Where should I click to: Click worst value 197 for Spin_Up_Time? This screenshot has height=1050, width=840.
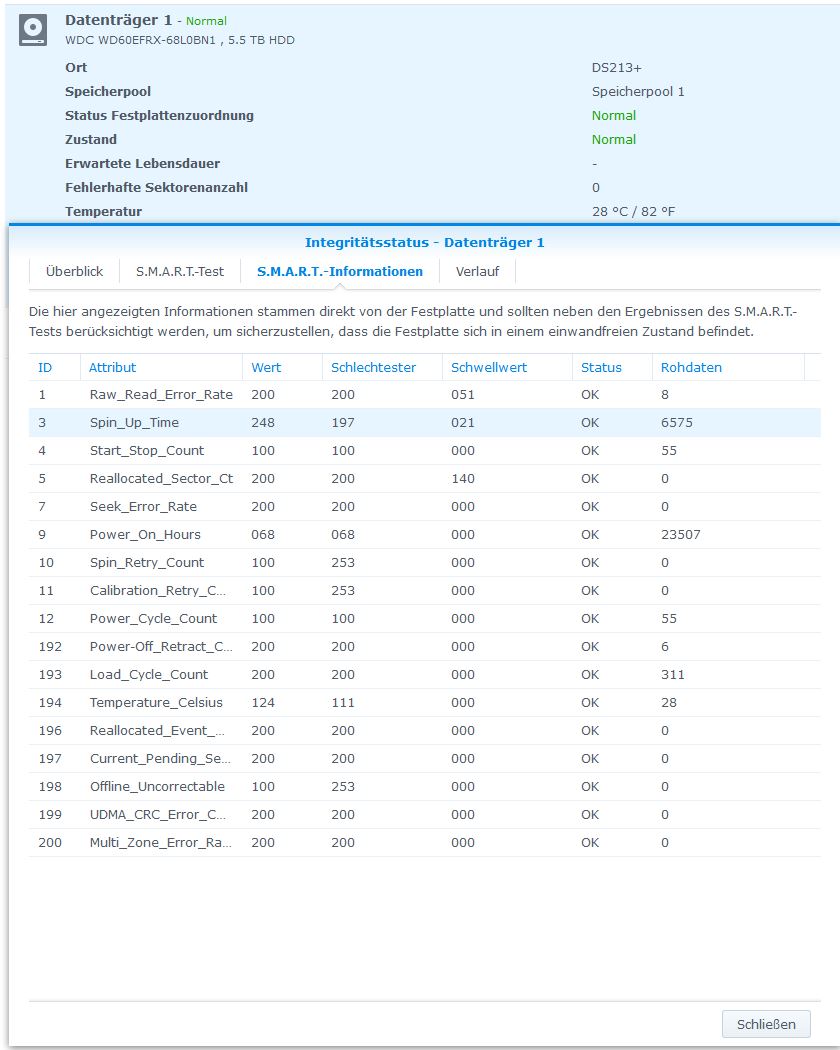343,423
